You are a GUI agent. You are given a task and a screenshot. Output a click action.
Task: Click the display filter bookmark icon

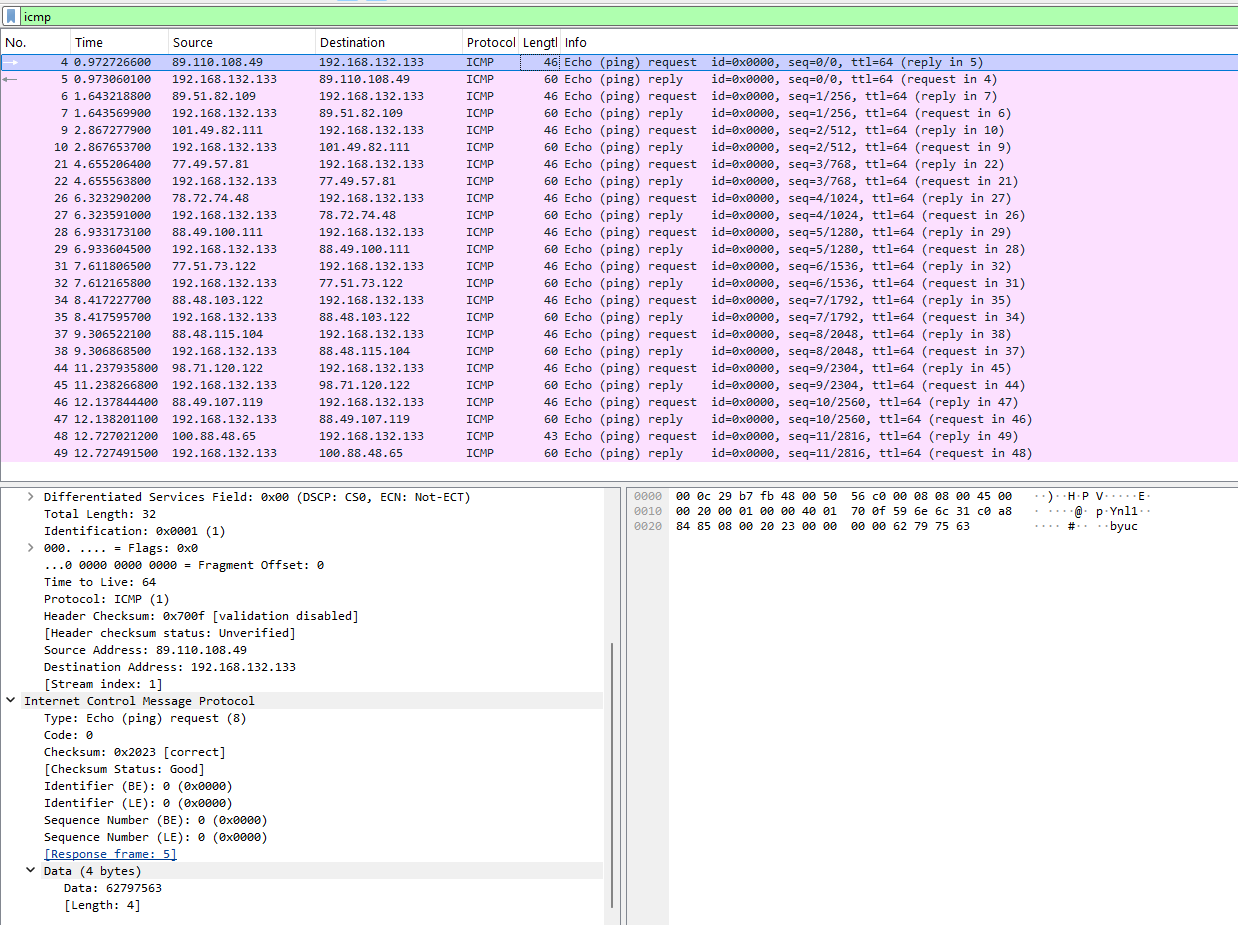click(11, 17)
